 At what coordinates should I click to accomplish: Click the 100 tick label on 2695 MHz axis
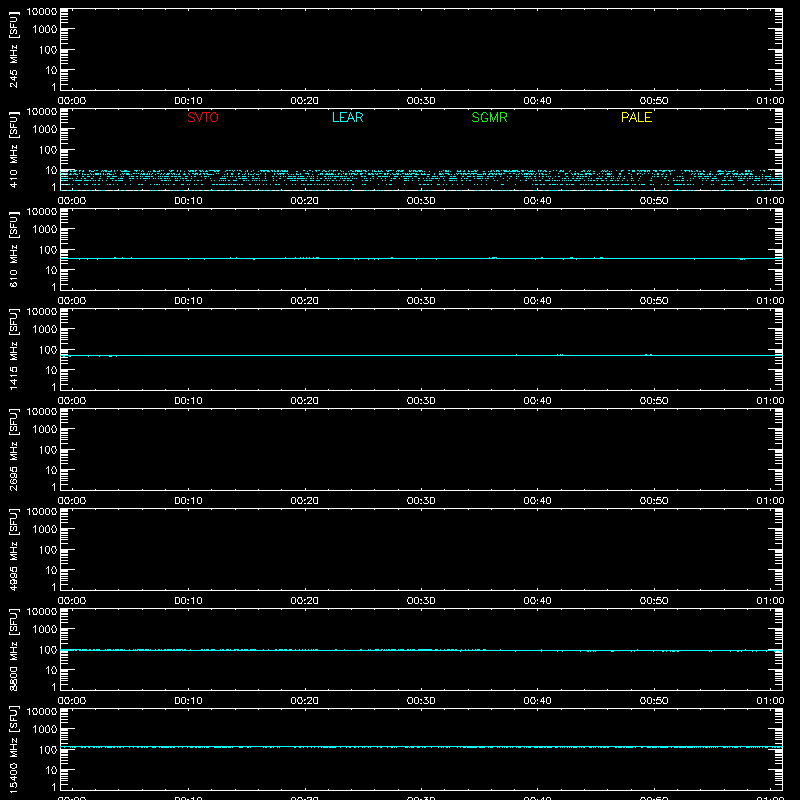click(48, 450)
